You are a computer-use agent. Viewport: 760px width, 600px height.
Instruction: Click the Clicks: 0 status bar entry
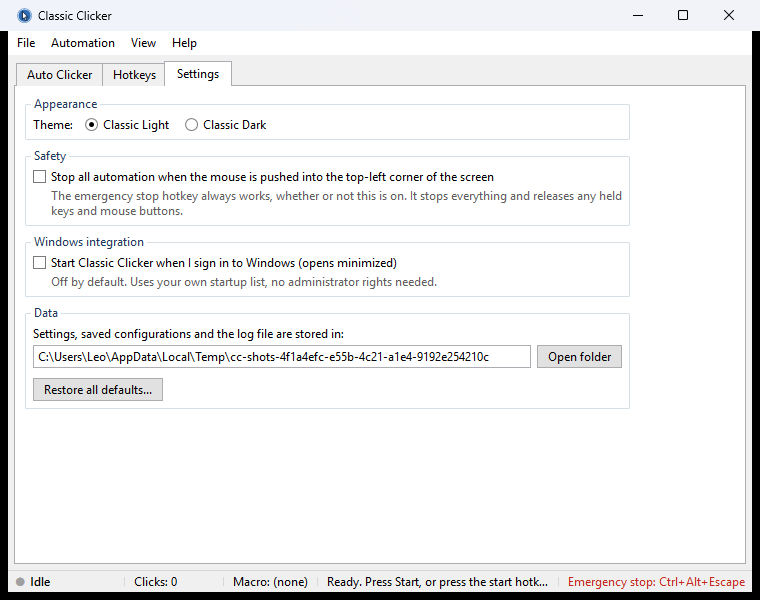tap(156, 582)
